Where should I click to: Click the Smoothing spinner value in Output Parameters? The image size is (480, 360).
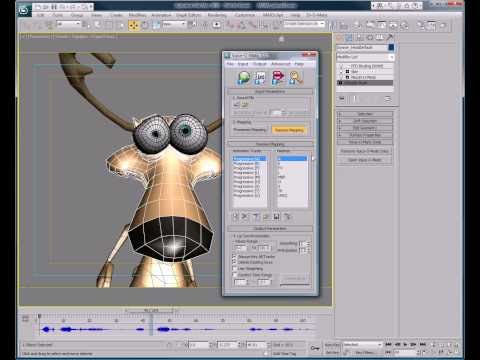pyautogui.click(x=302, y=244)
